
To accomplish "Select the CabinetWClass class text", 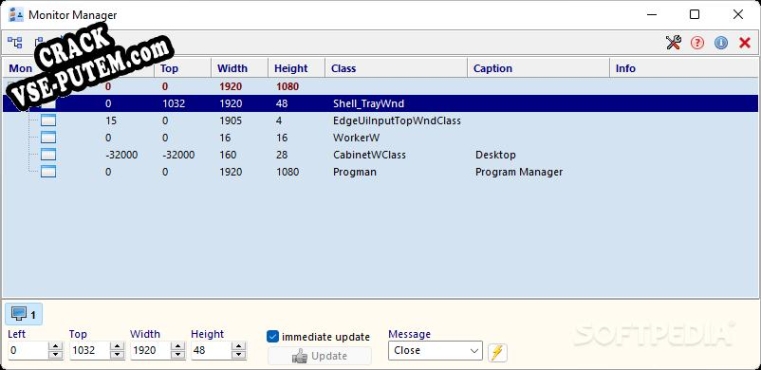I will [369, 155].
